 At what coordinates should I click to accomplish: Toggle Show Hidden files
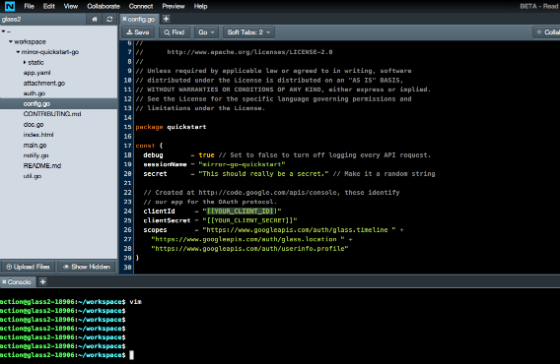coord(87,267)
